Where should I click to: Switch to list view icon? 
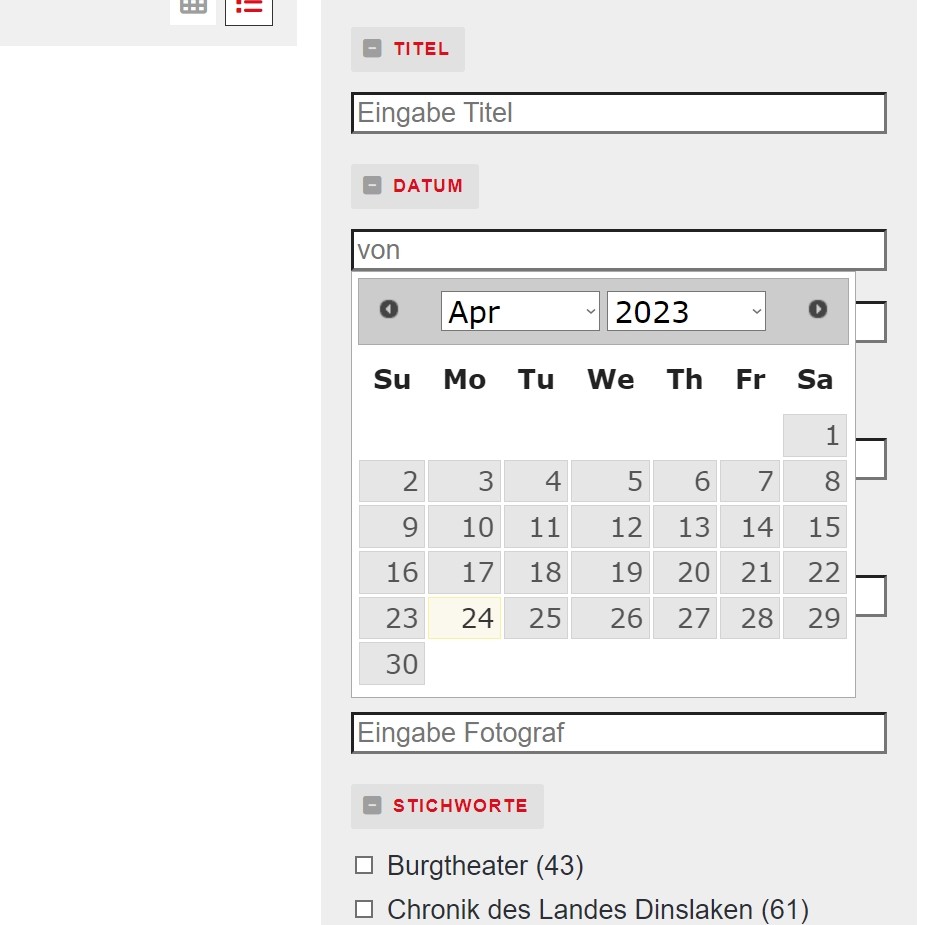(x=249, y=7)
